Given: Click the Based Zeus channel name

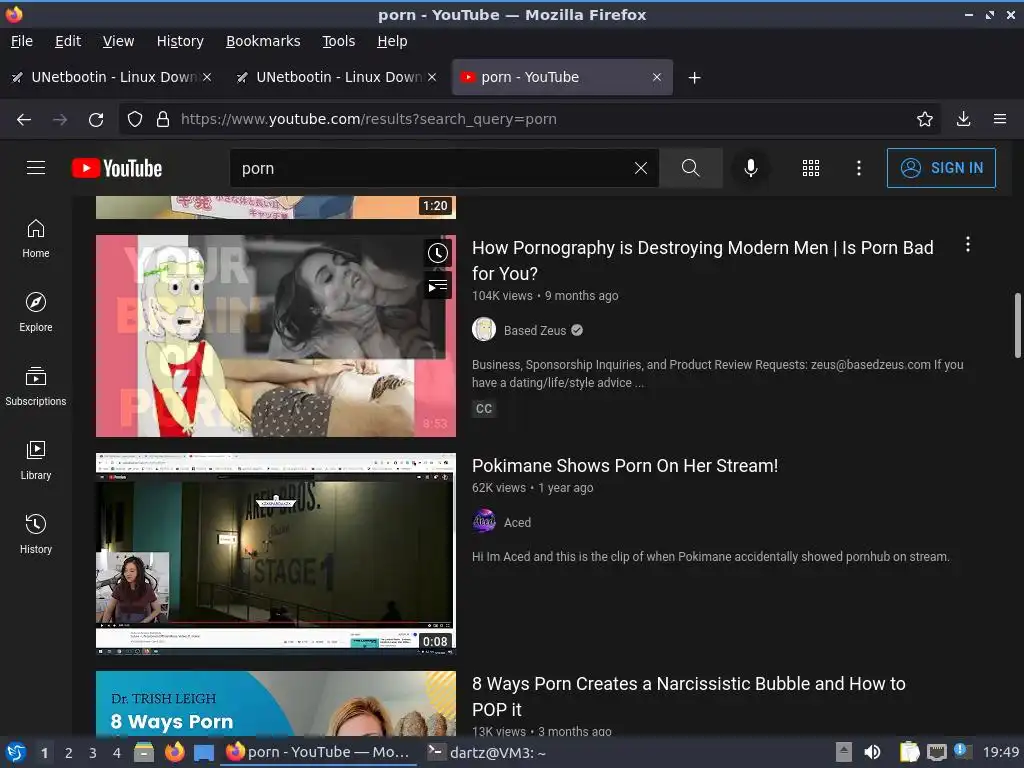Looking at the screenshot, I should click(534, 330).
